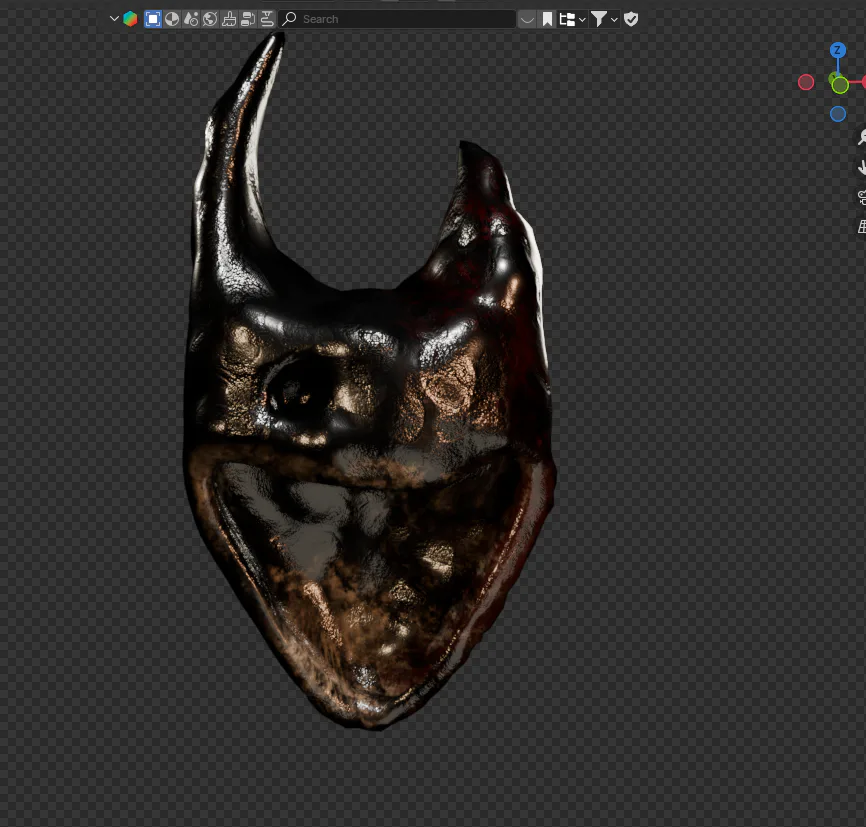Switch to Scenes asset type icon
866x827 pixels.
point(191,19)
